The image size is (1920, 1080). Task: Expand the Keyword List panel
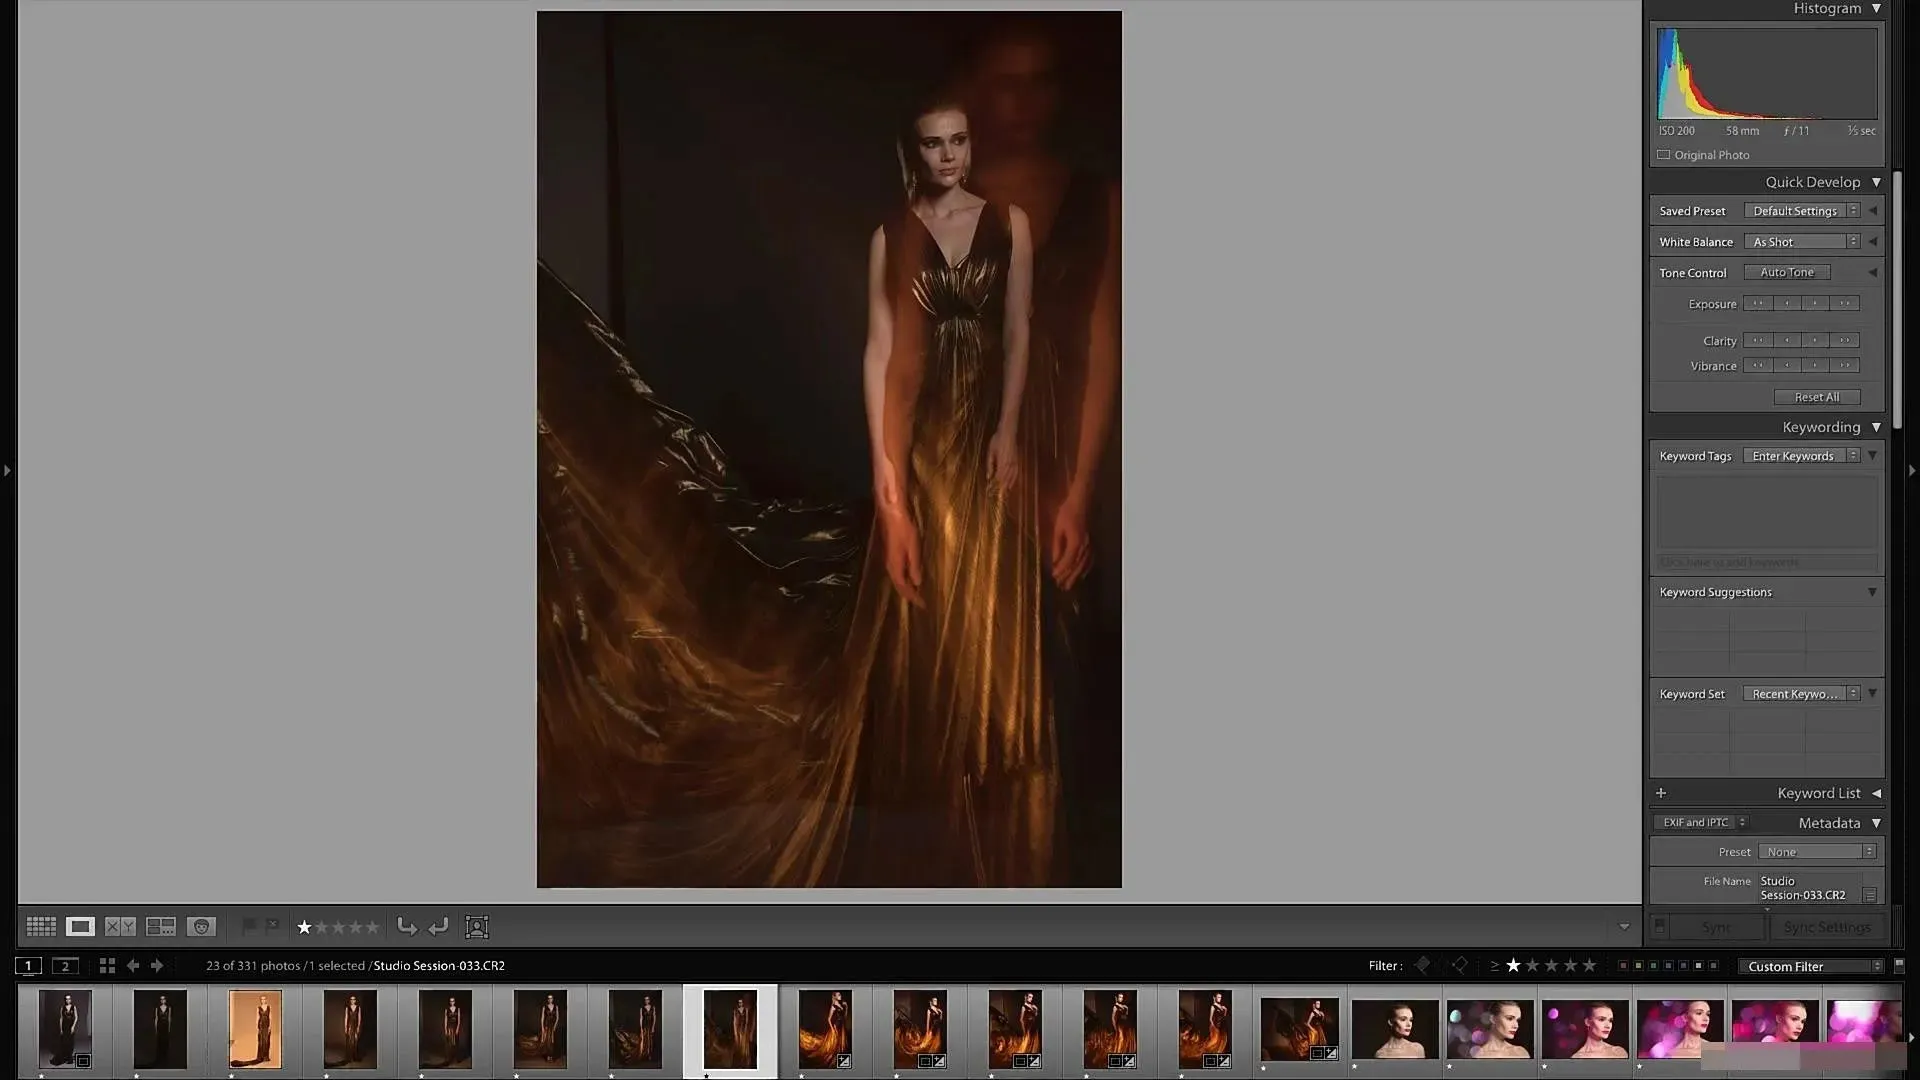[1818, 793]
